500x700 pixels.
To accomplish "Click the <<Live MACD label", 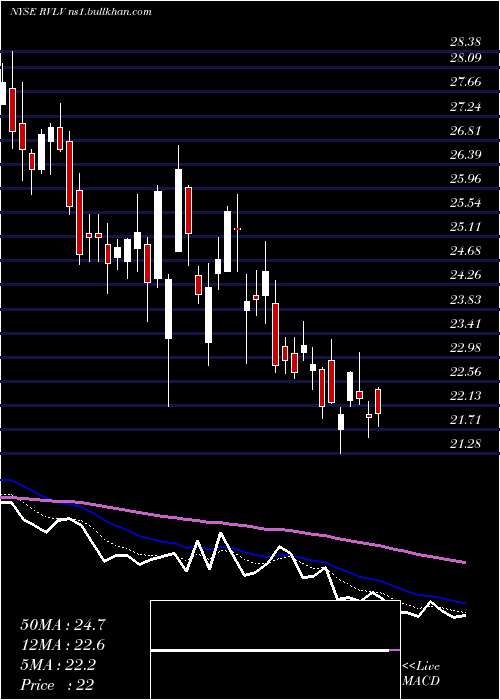I will 421,673.
